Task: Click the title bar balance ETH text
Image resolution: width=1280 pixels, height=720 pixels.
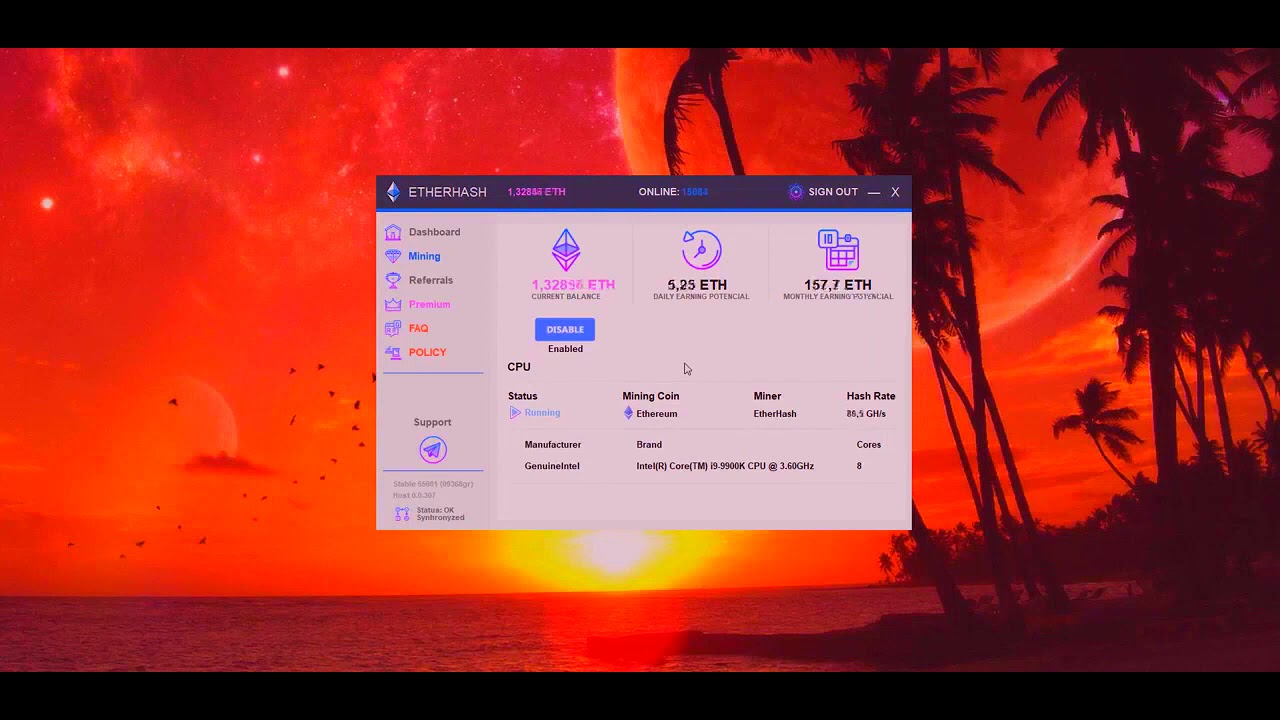Action: (x=536, y=192)
